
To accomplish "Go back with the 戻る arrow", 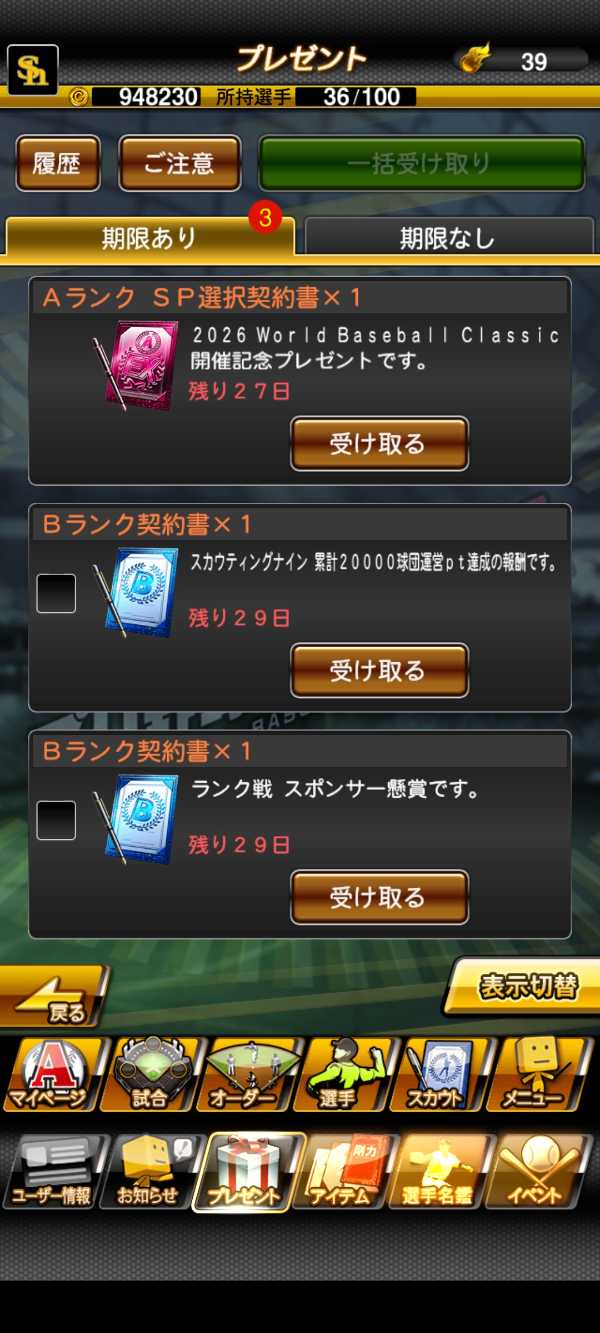I will [x=55, y=996].
